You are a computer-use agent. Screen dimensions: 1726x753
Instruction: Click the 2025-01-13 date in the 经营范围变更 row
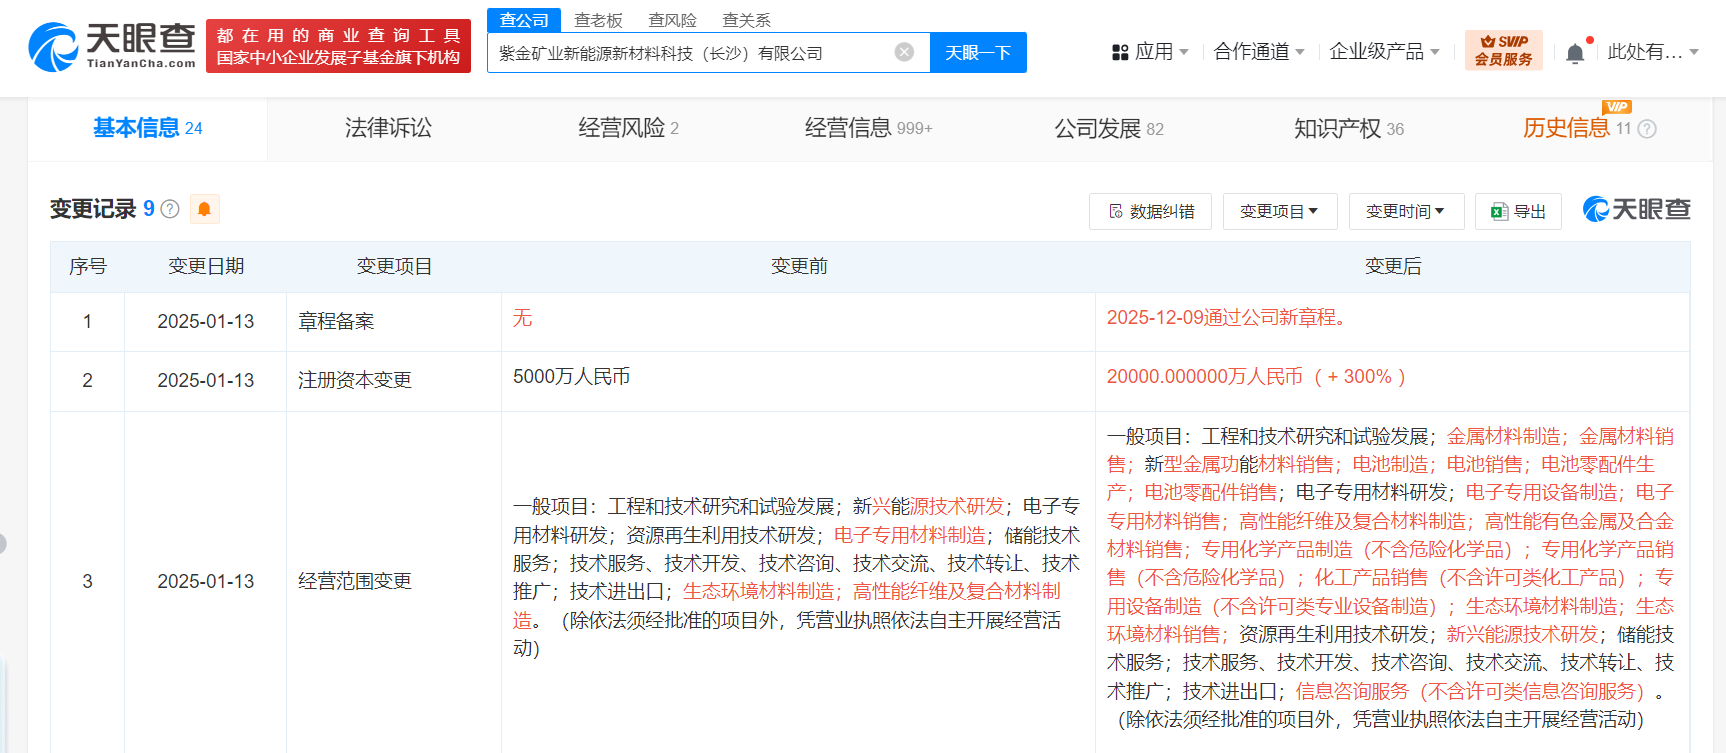pos(206,581)
